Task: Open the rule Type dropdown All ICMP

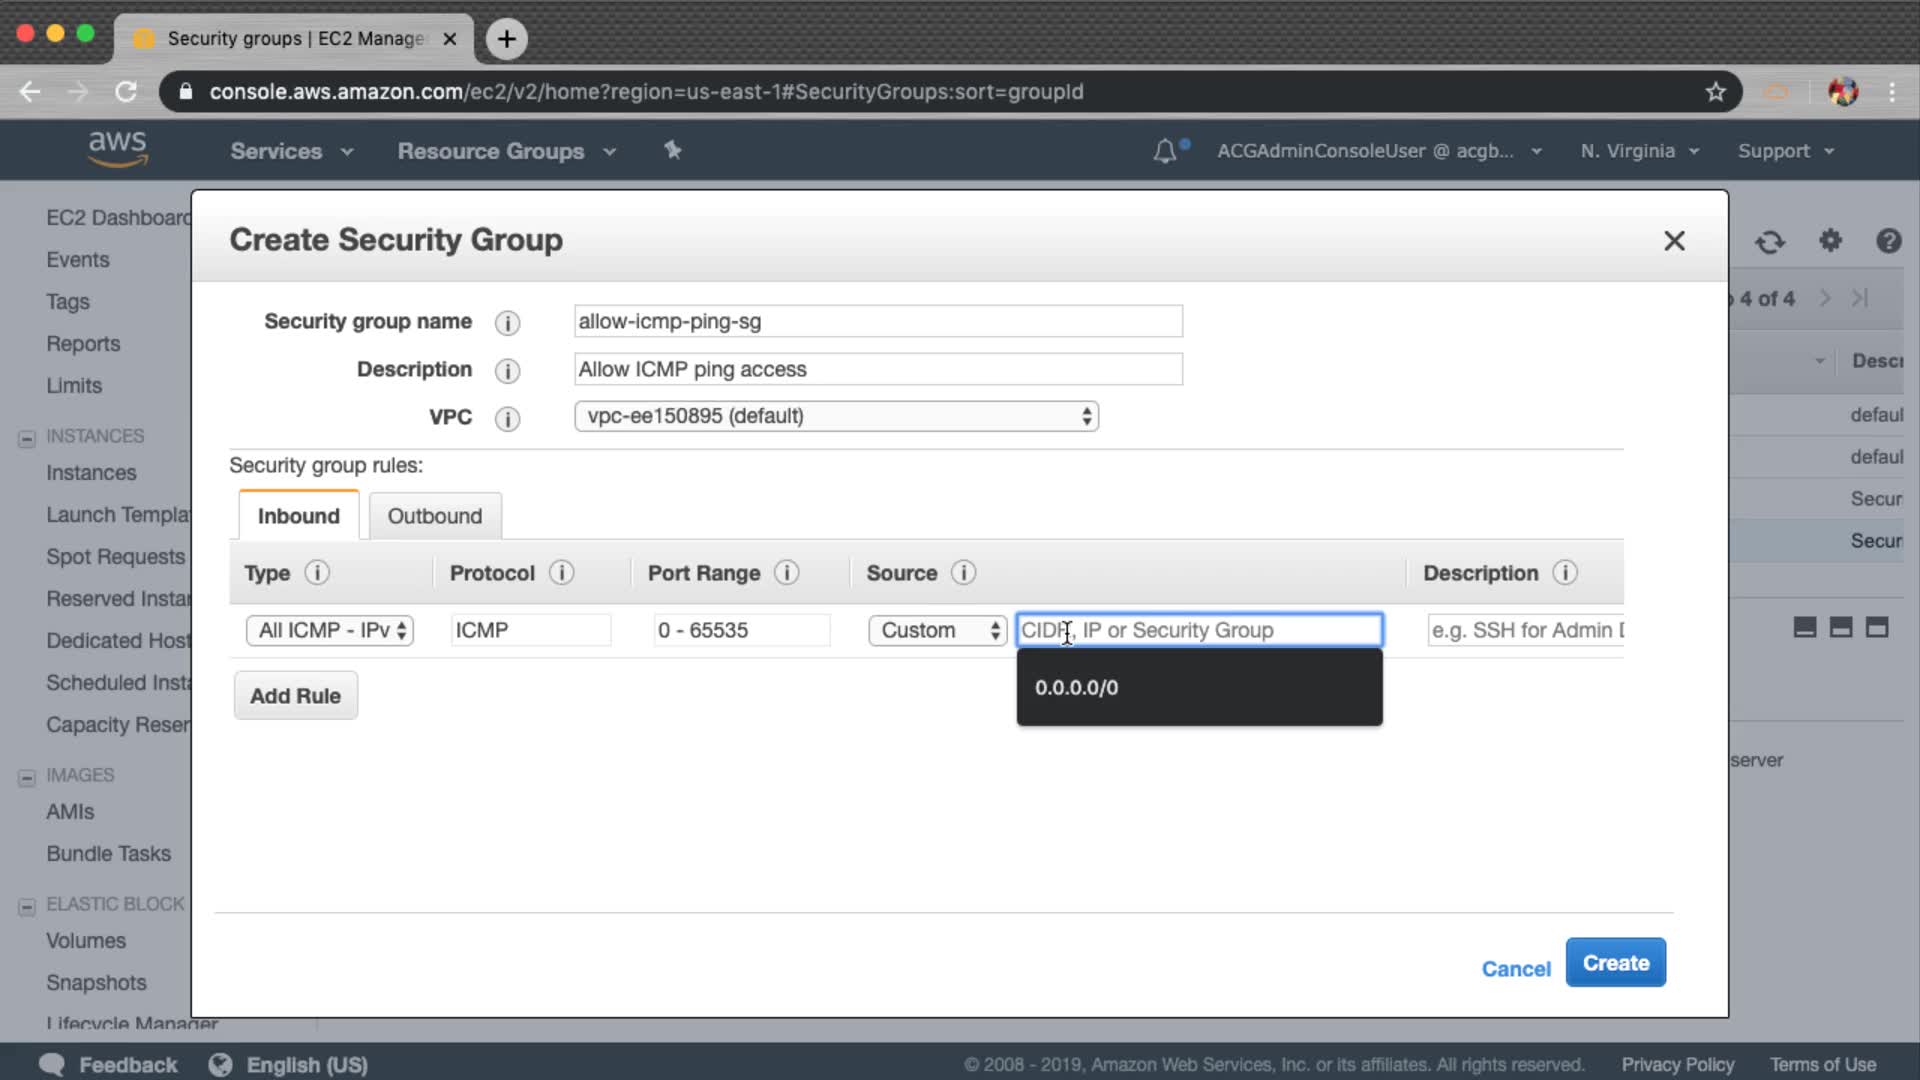Action: coord(330,630)
